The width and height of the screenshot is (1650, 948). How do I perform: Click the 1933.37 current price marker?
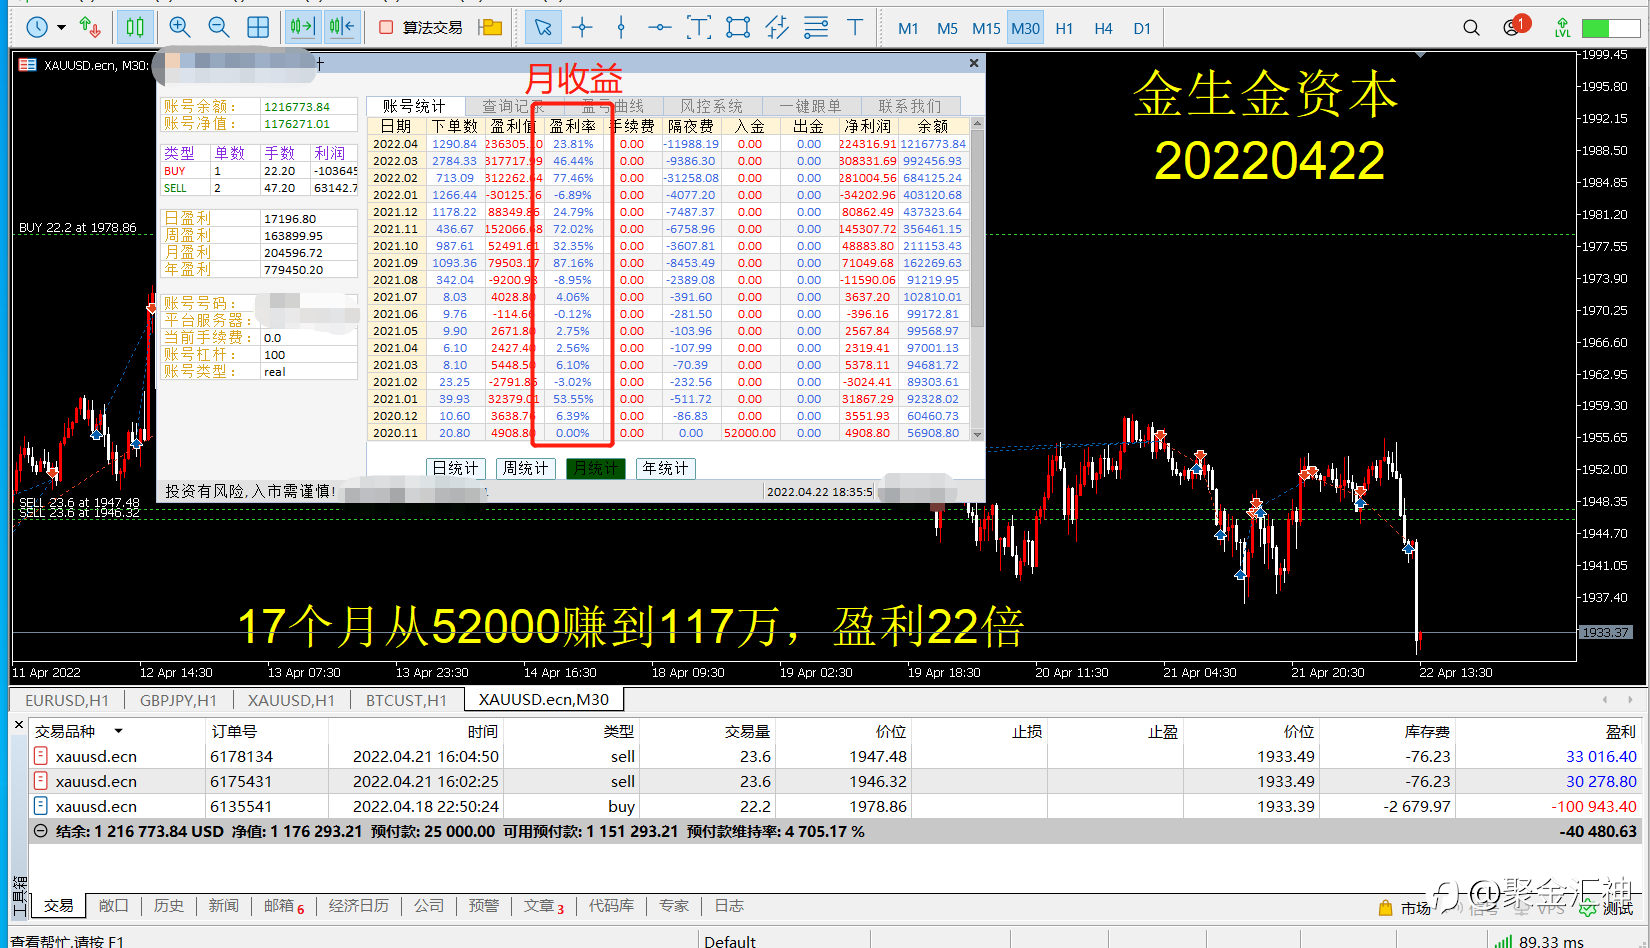[x=1605, y=632]
